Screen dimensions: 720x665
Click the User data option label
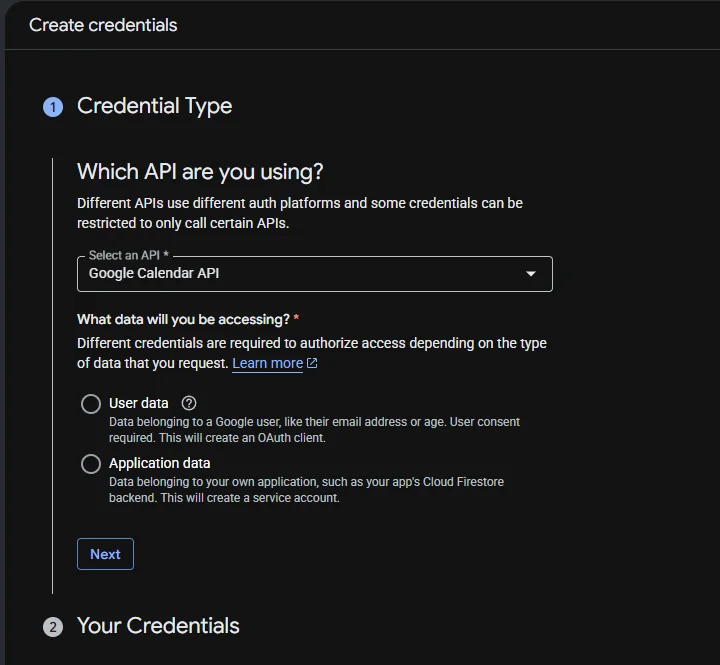tap(139, 403)
